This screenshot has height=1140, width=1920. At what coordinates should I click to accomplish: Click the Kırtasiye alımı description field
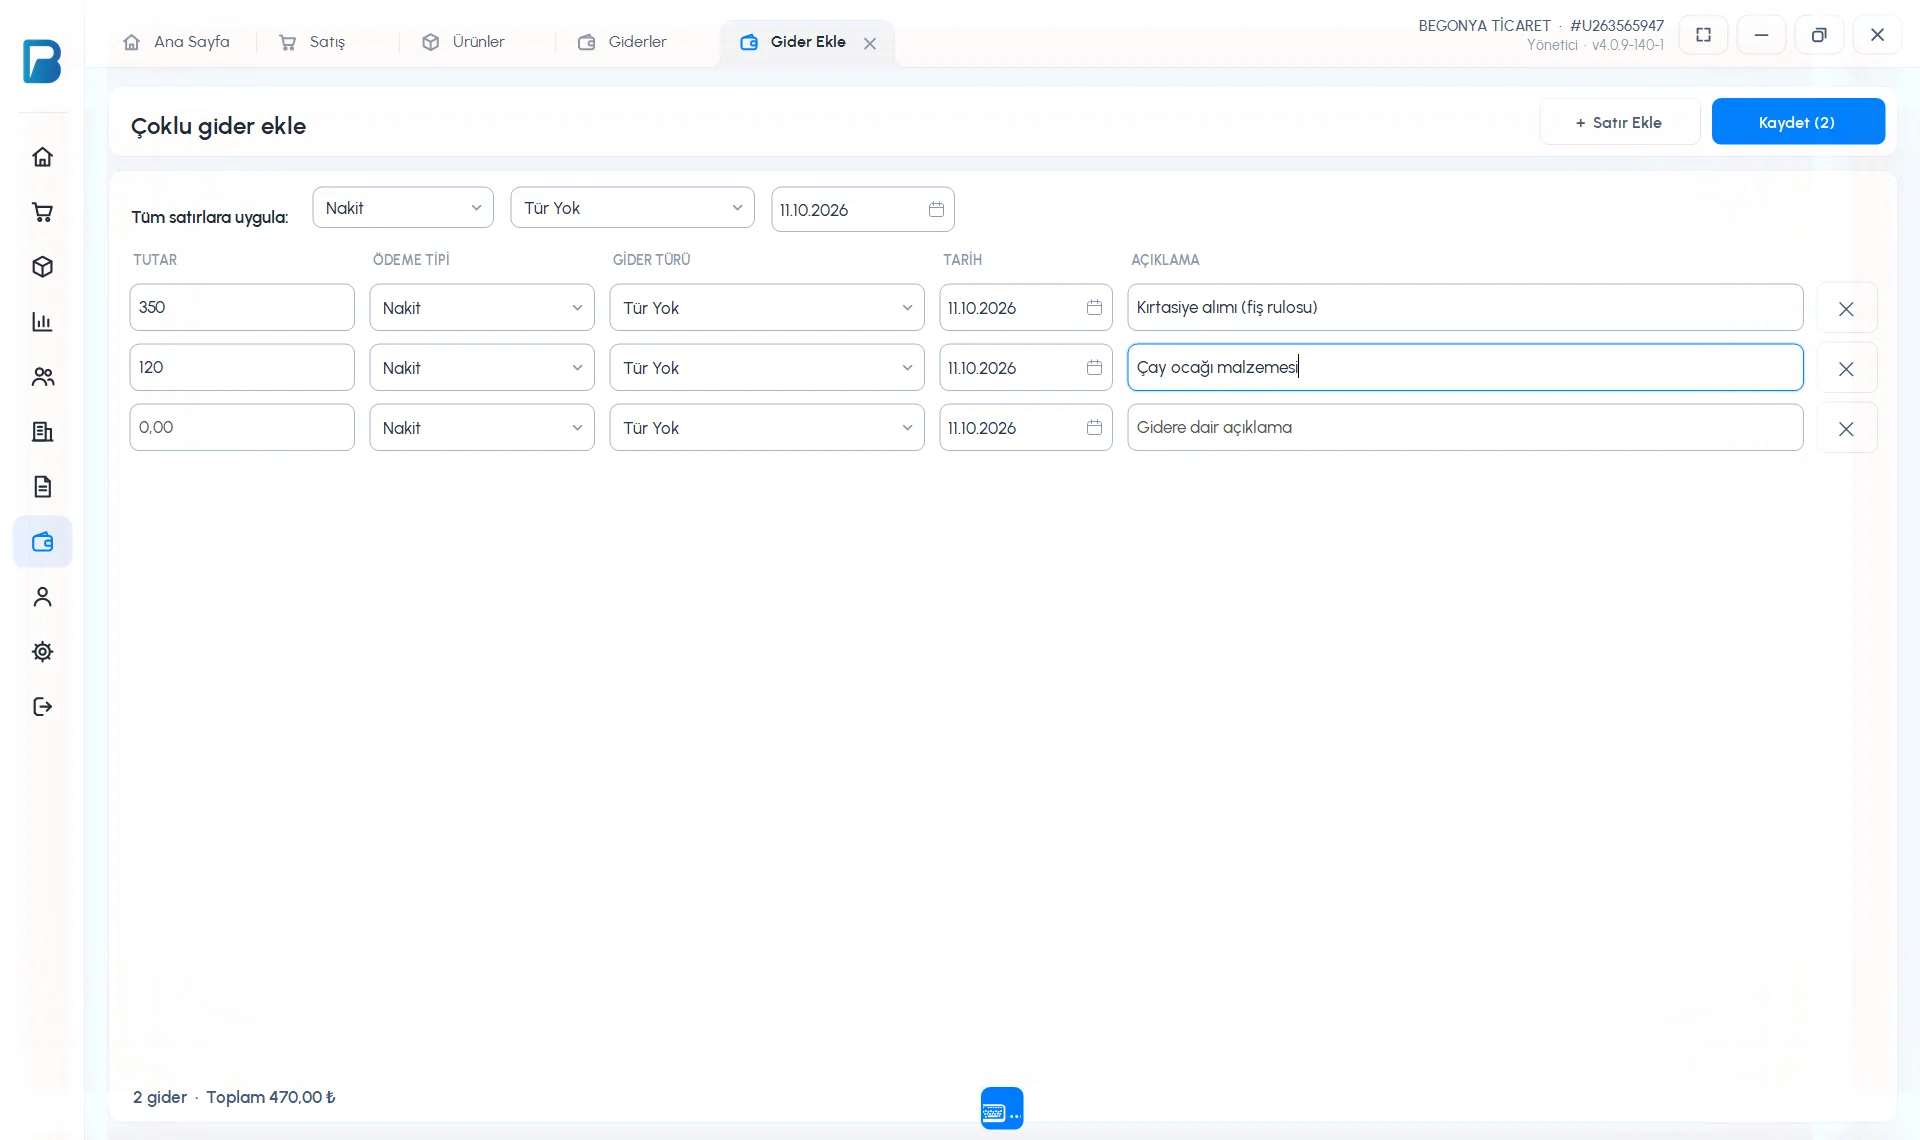click(x=1465, y=308)
